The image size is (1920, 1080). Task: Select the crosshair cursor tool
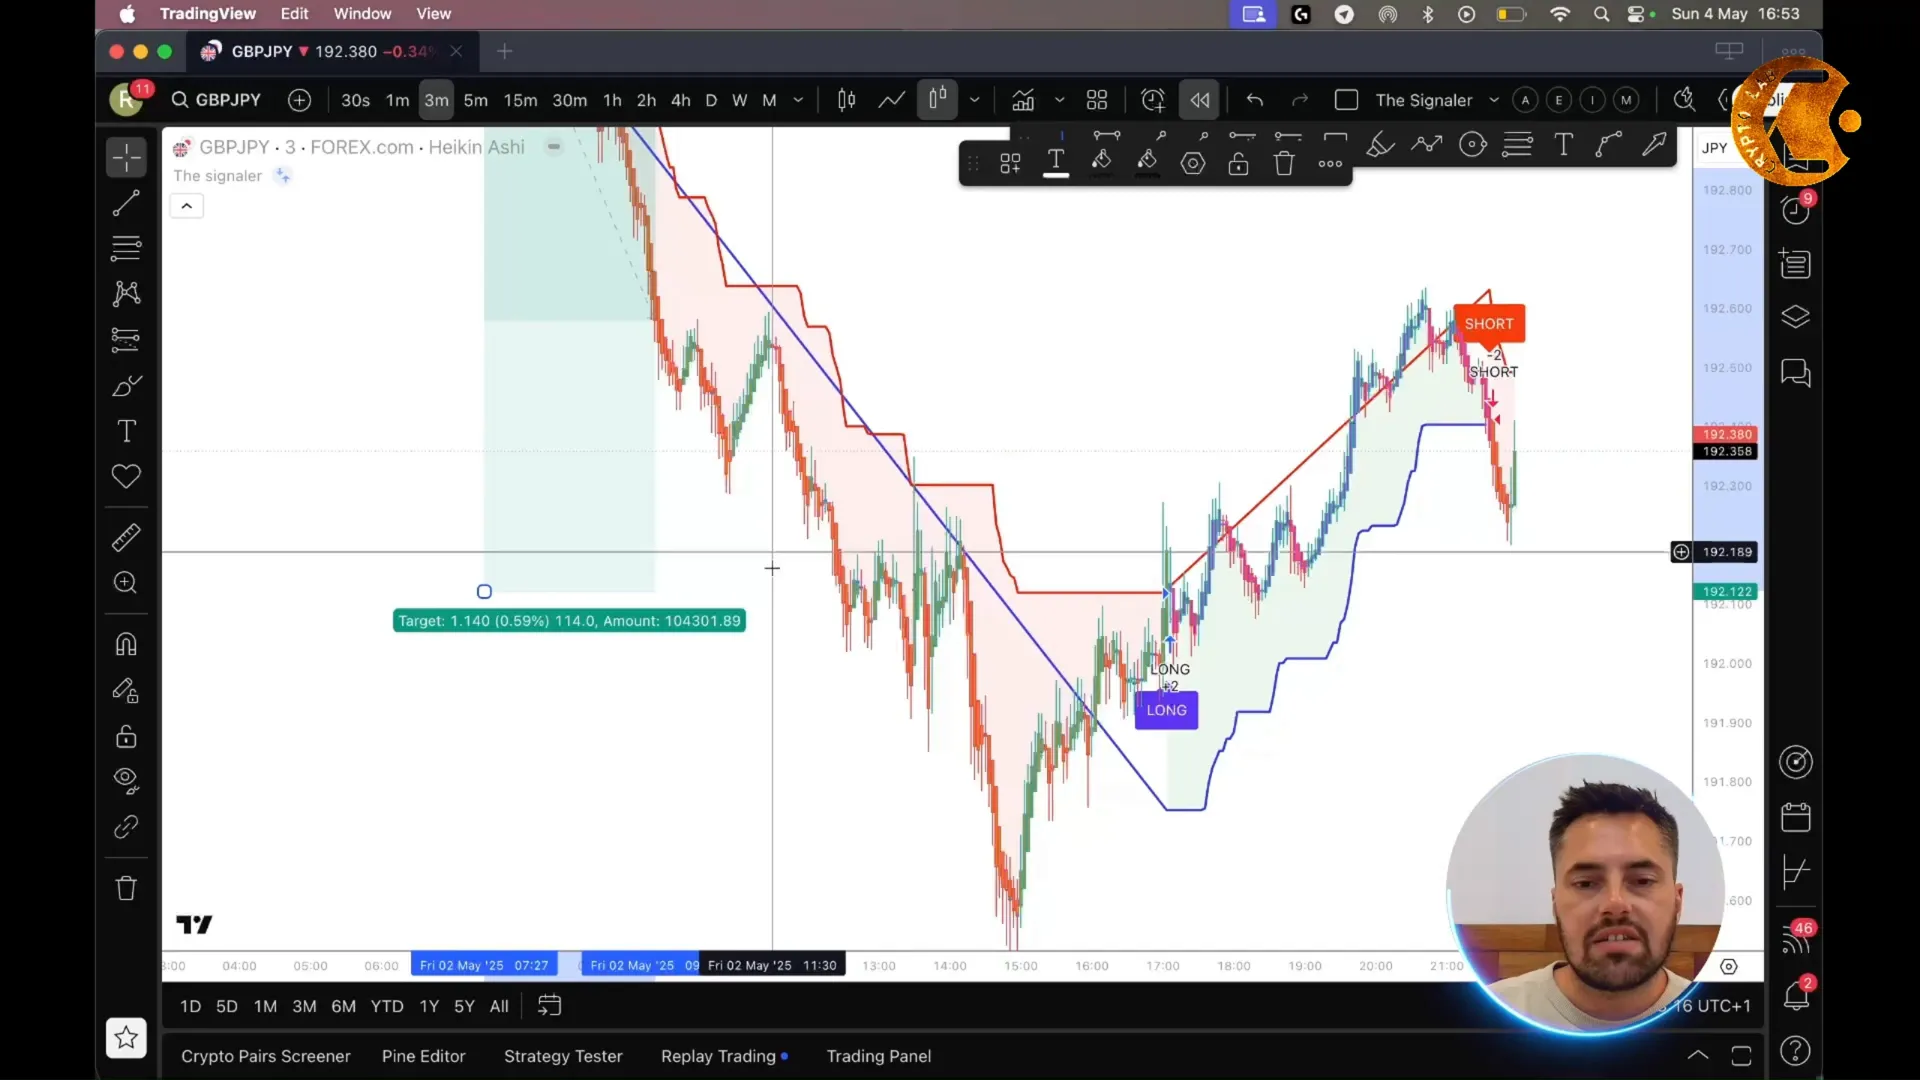126,158
